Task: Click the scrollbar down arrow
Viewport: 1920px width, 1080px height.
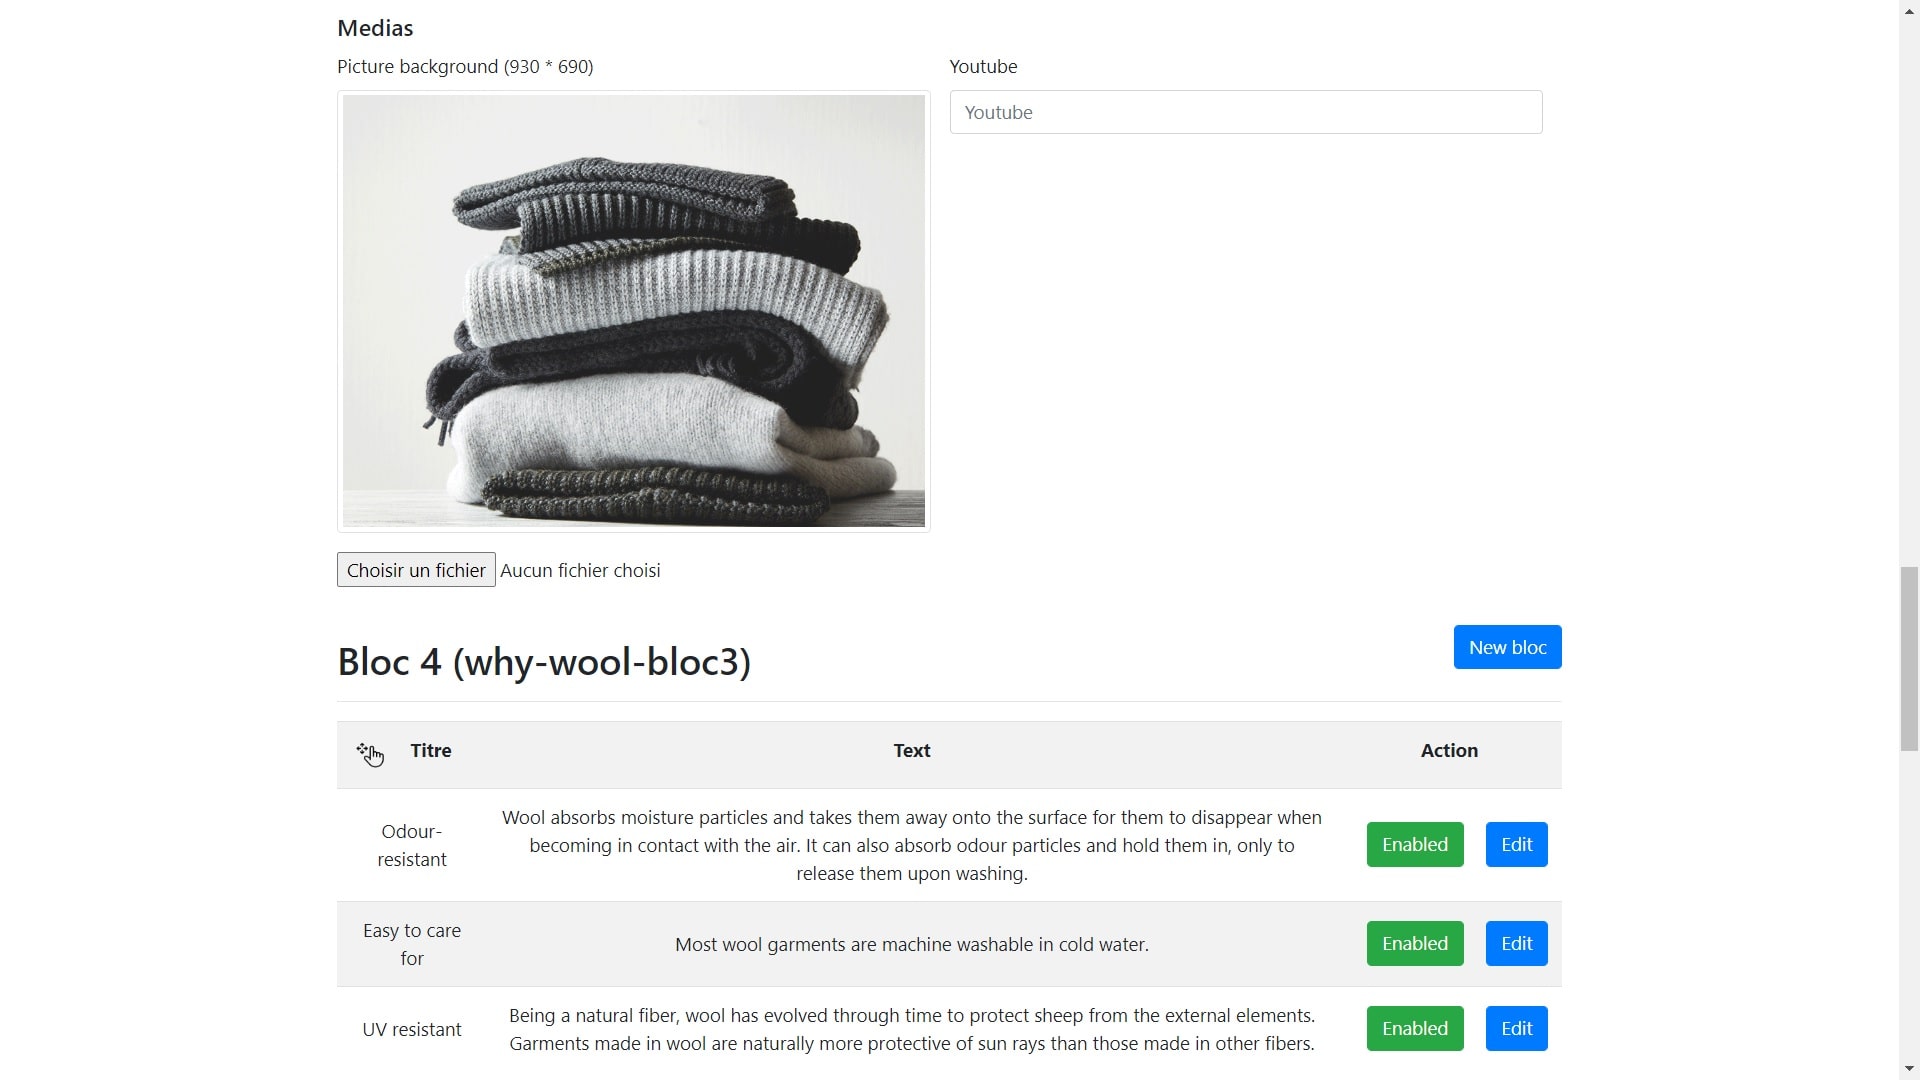Action: [1909, 1069]
